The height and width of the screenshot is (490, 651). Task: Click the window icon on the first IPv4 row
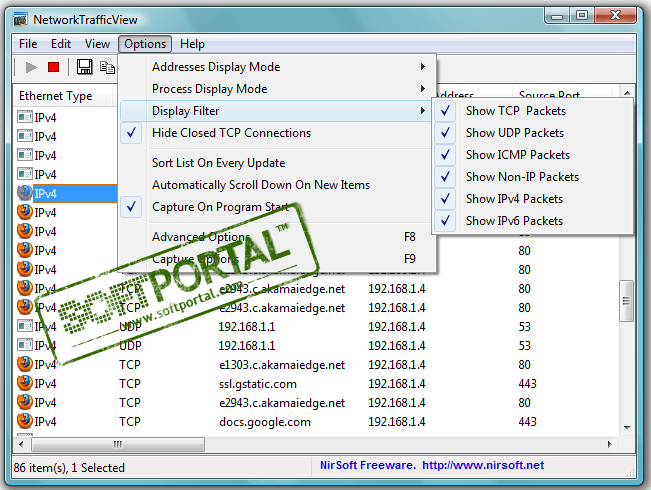point(25,117)
